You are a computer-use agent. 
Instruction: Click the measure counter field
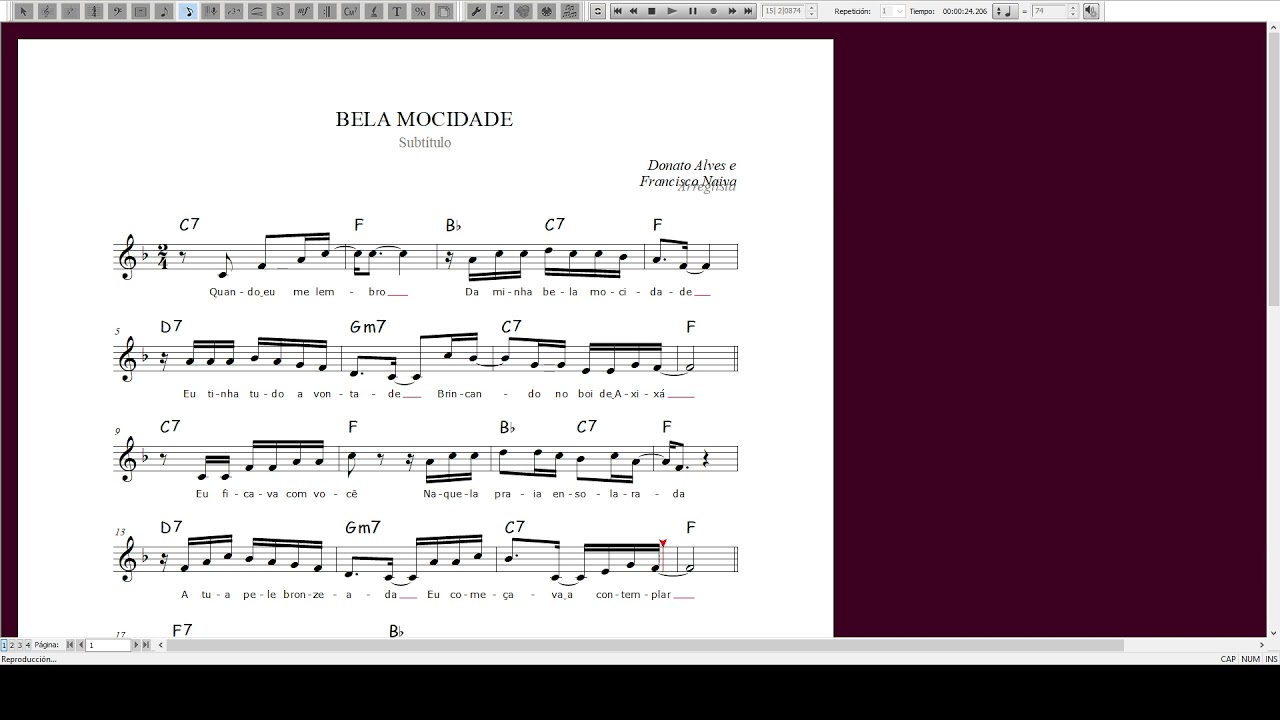click(x=783, y=11)
